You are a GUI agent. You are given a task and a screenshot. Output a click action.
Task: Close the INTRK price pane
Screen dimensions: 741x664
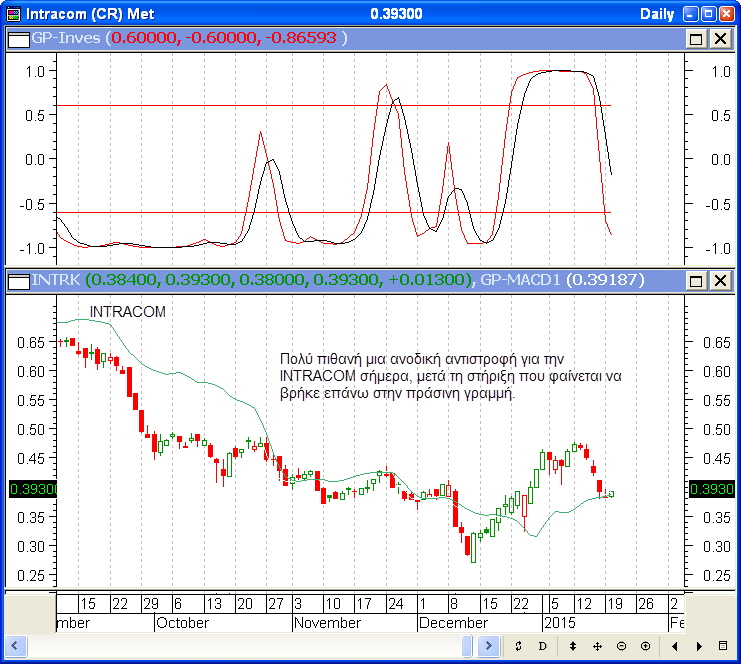tap(721, 281)
